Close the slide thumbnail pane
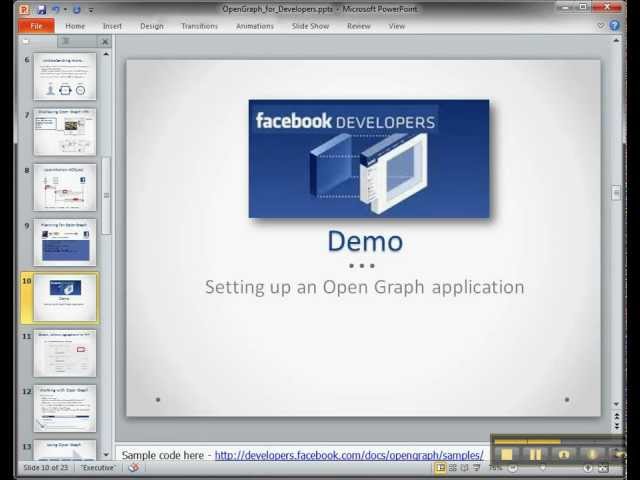640x480 pixels. pos(105,42)
